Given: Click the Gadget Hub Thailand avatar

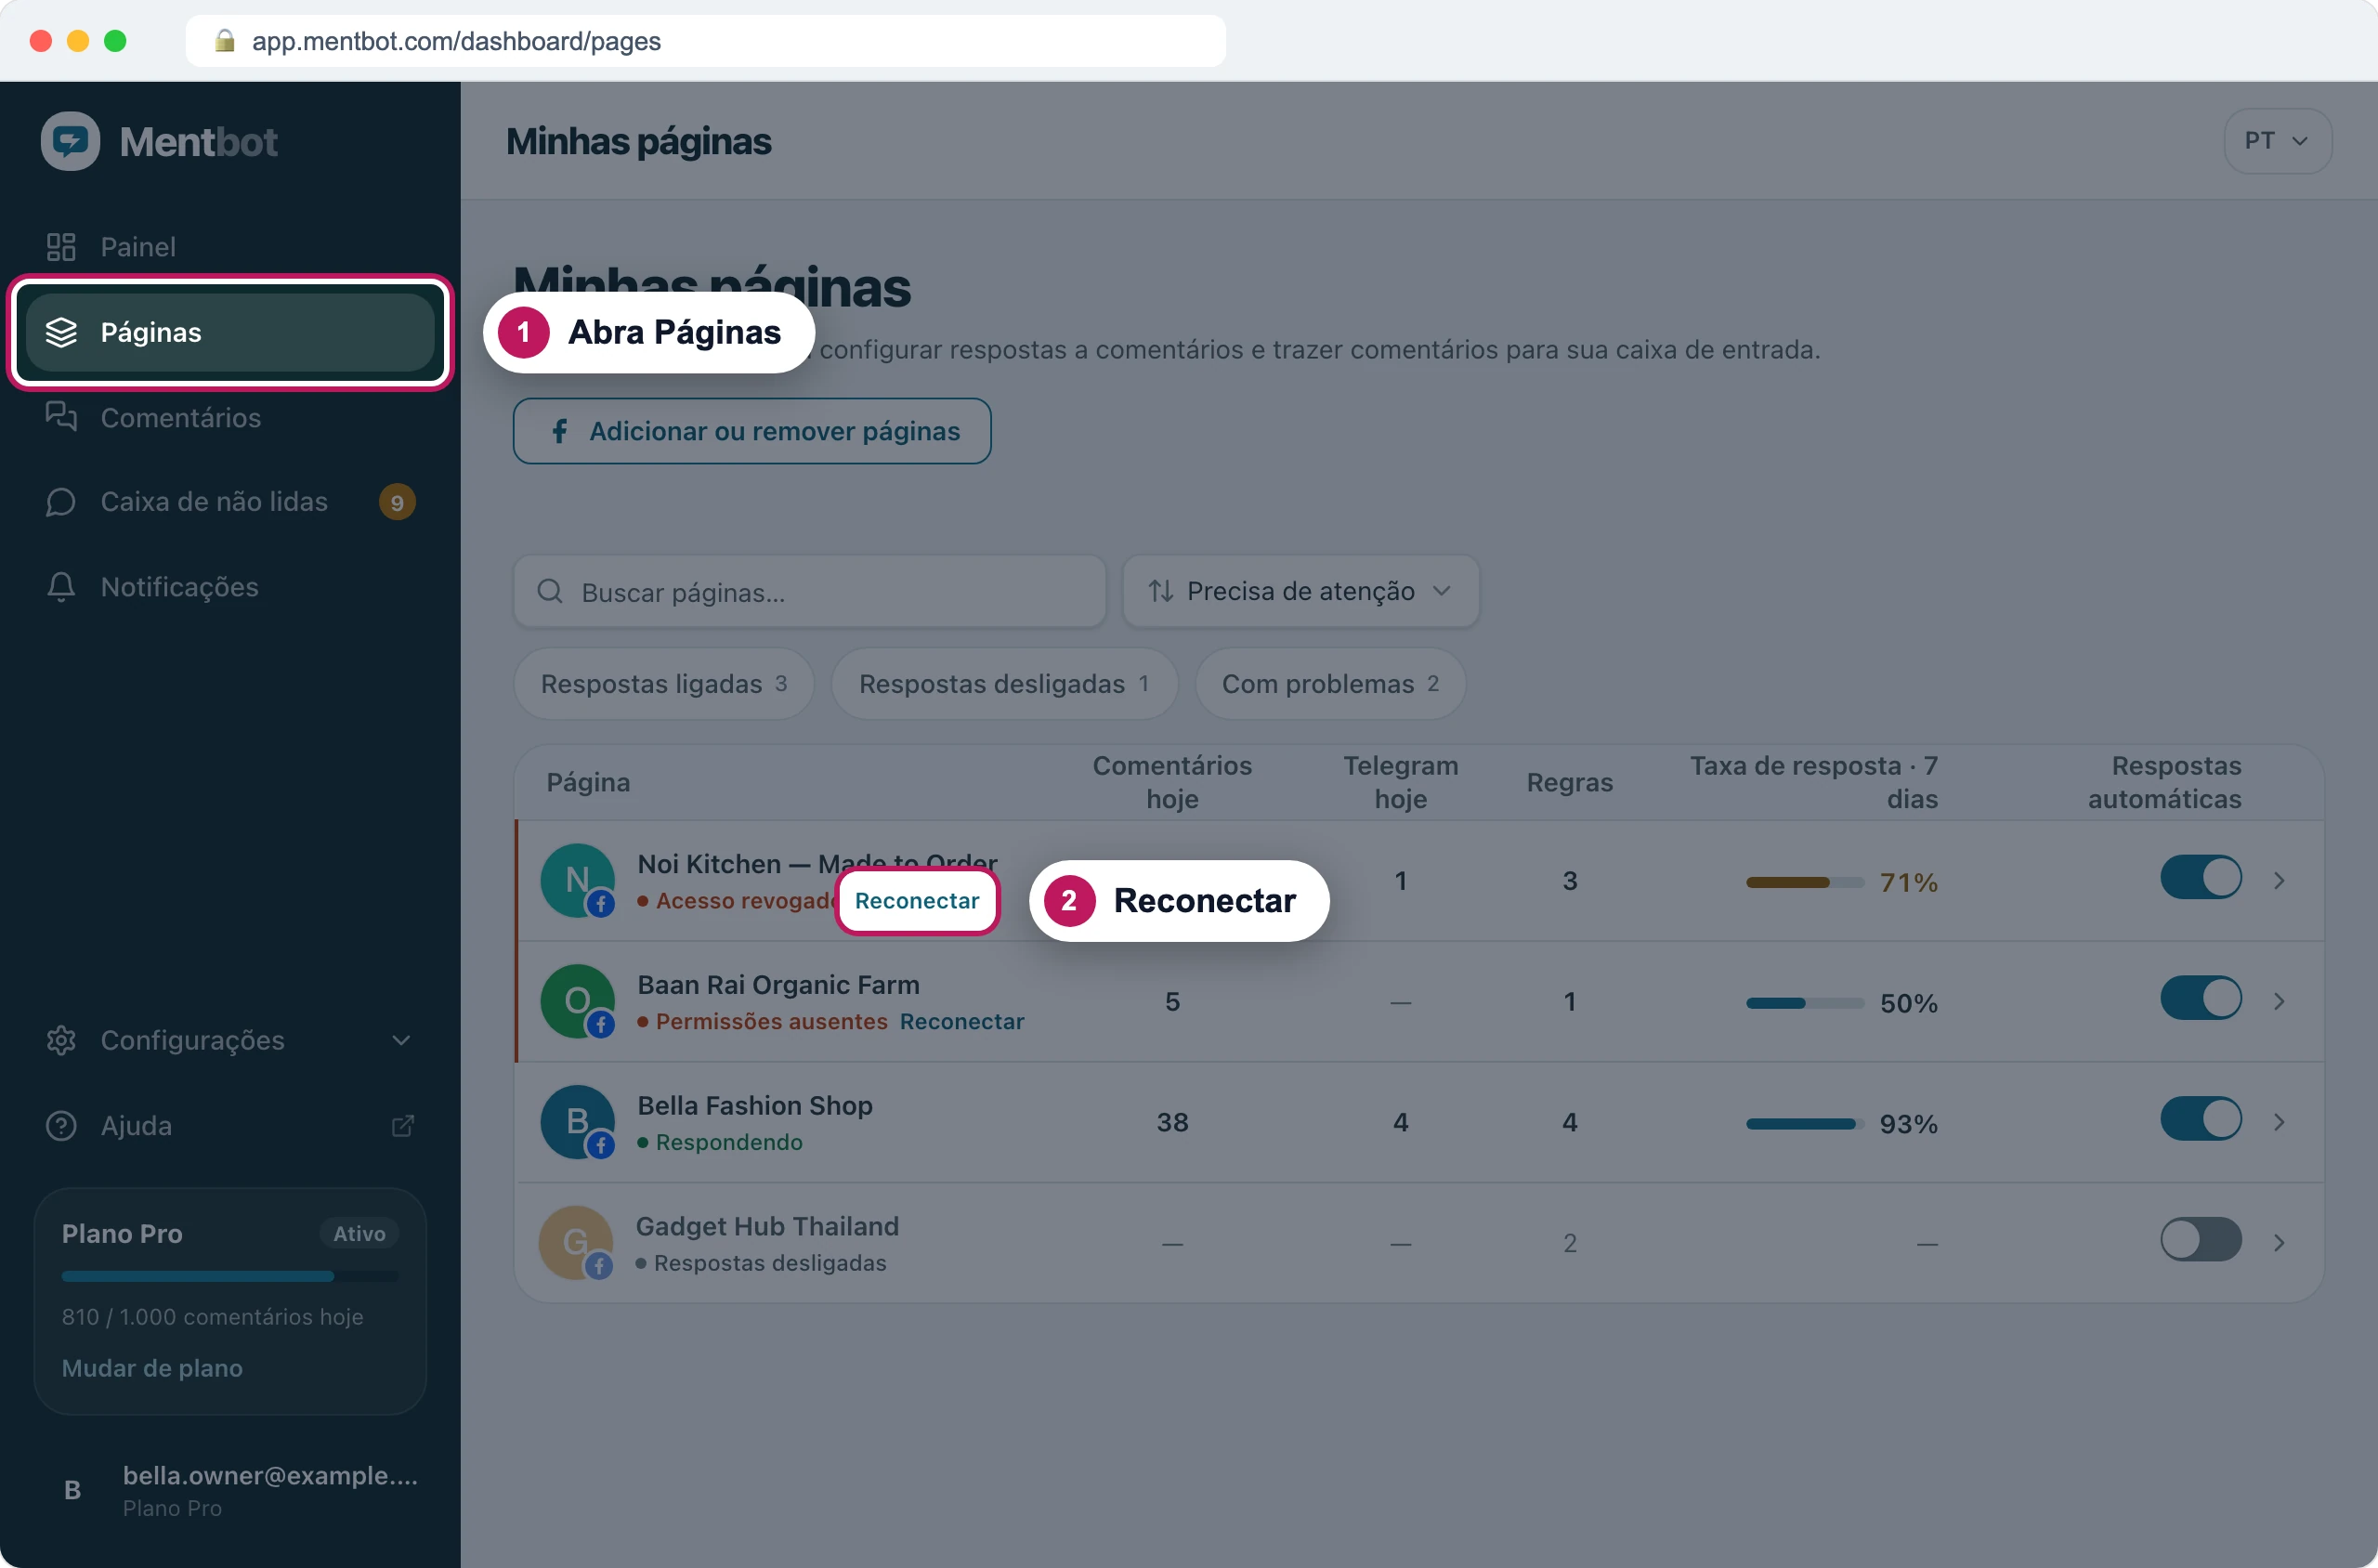Looking at the screenshot, I should (x=576, y=1242).
